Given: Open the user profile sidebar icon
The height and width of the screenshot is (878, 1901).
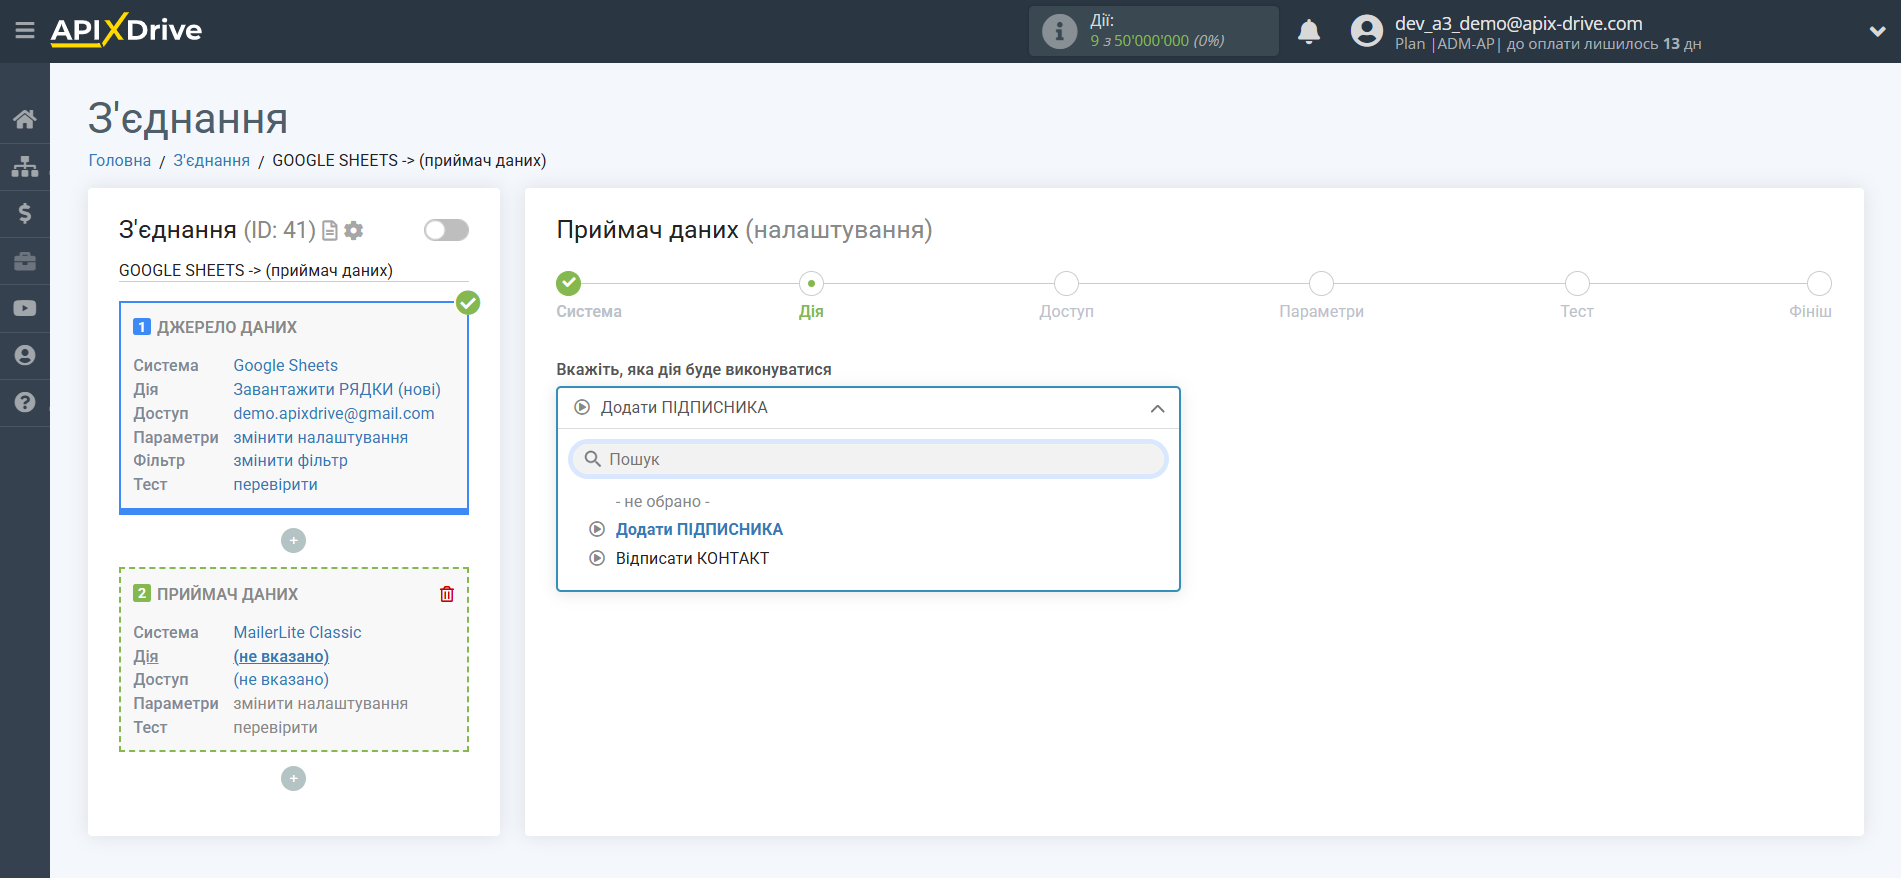Looking at the screenshot, I should (x=25, y=355).
